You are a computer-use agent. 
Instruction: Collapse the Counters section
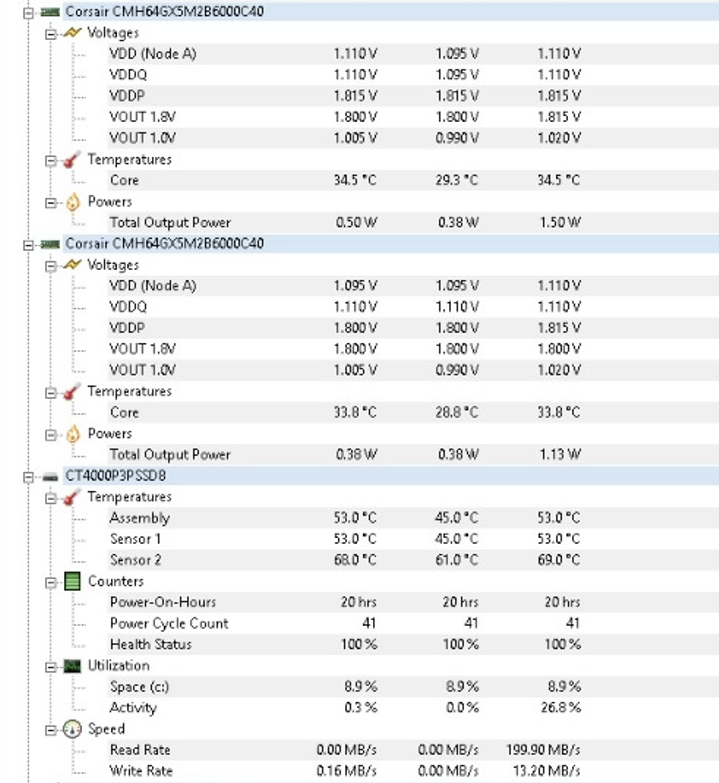(51, 582)
